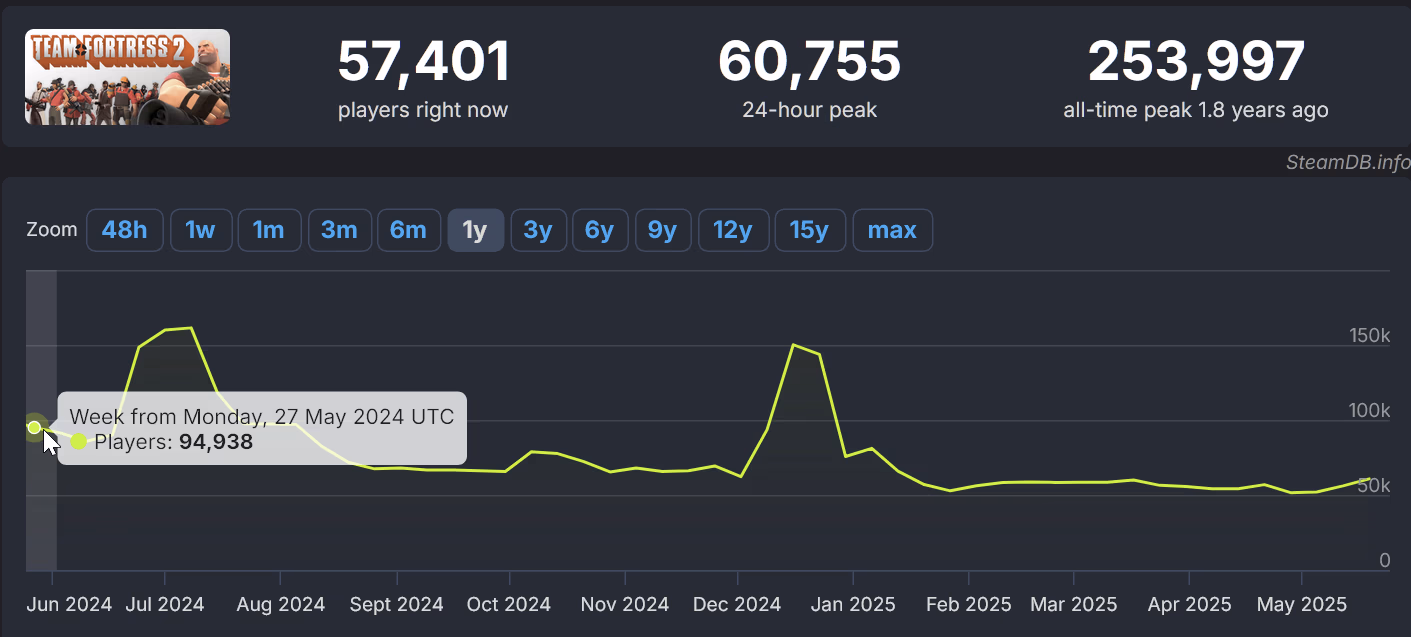
Task: Click the Aug 2024 axis label
Action: [x=281, y=605]
